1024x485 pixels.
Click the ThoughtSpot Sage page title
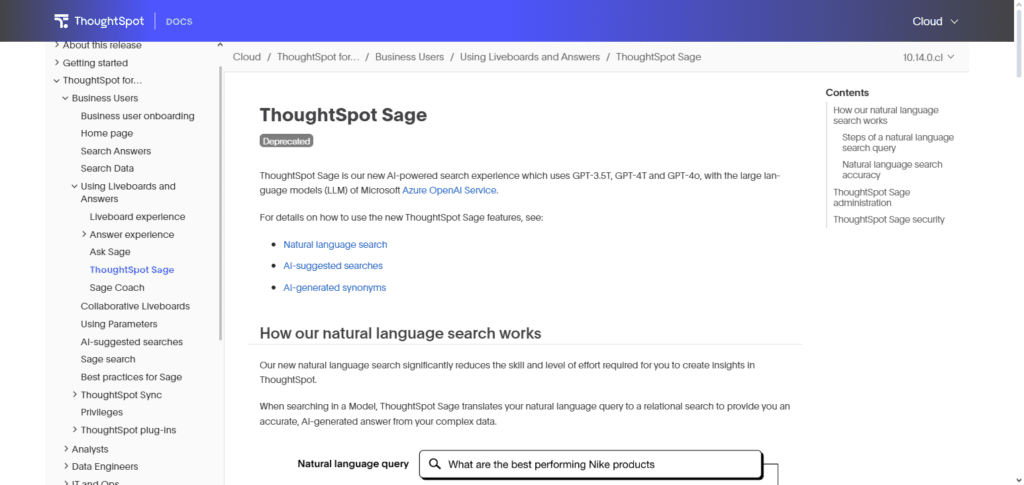coord(343,115)
